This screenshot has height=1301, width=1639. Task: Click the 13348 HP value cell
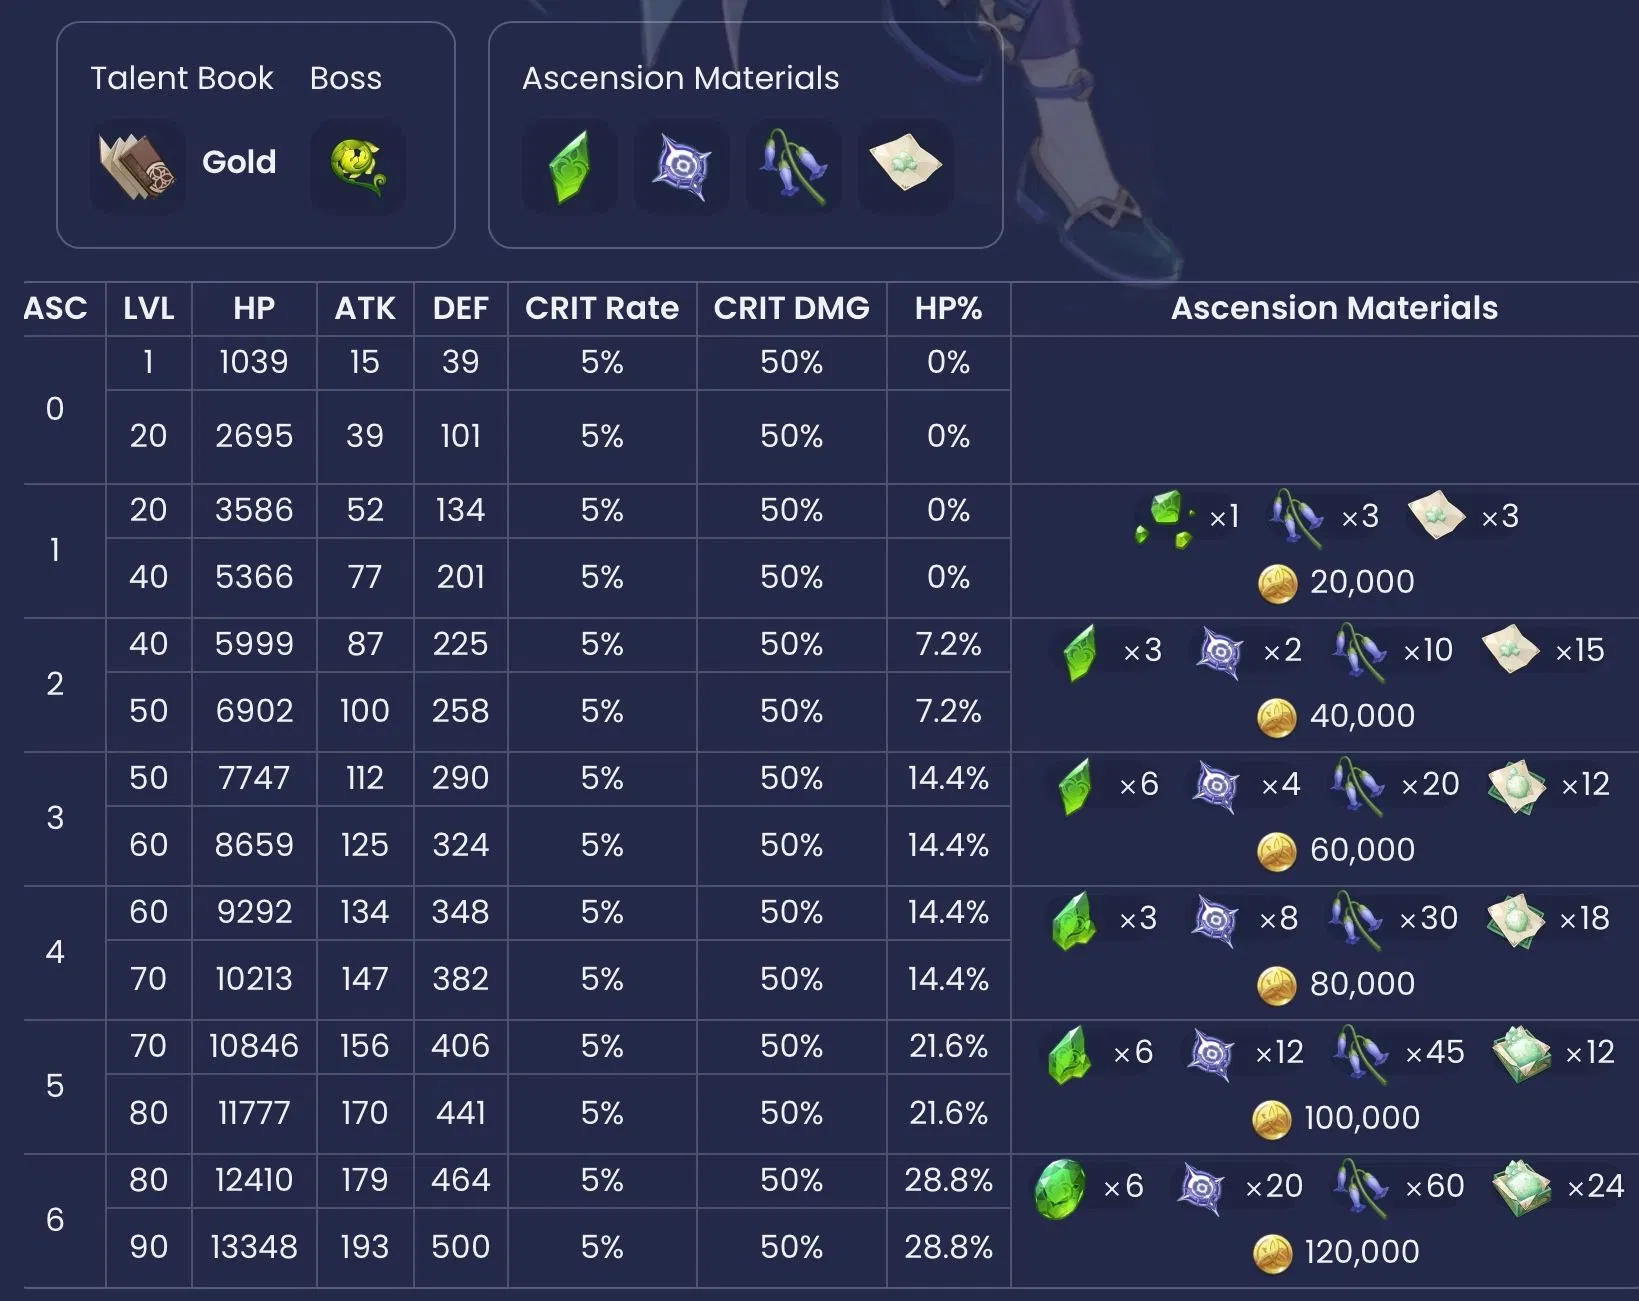click(254, 1247)
